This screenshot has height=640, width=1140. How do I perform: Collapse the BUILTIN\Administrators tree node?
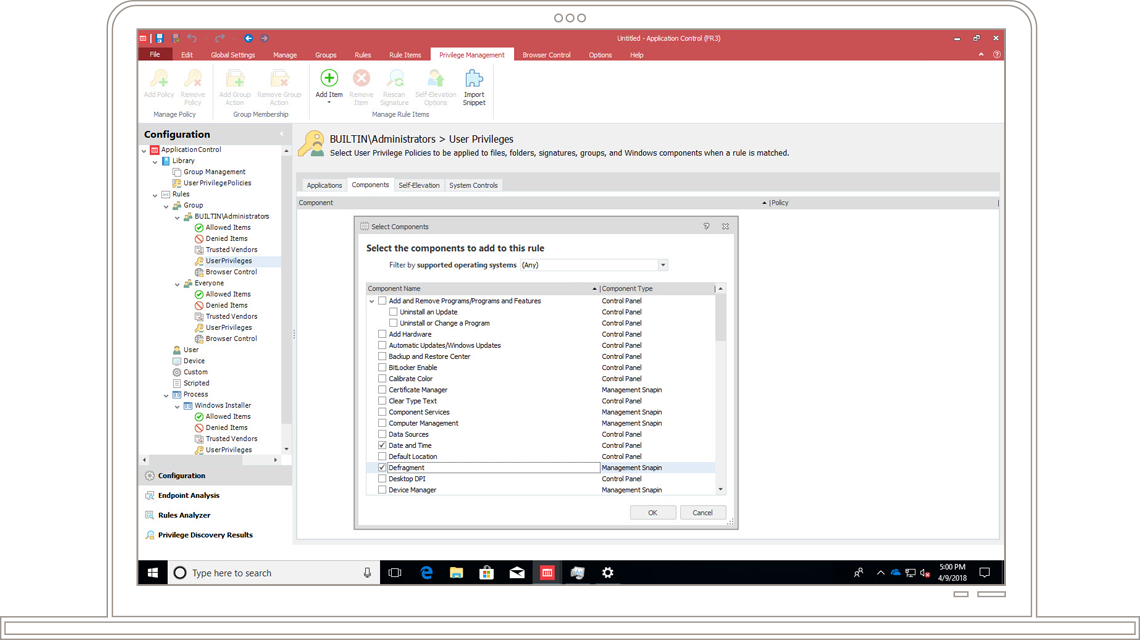click(x=177, y=217)
